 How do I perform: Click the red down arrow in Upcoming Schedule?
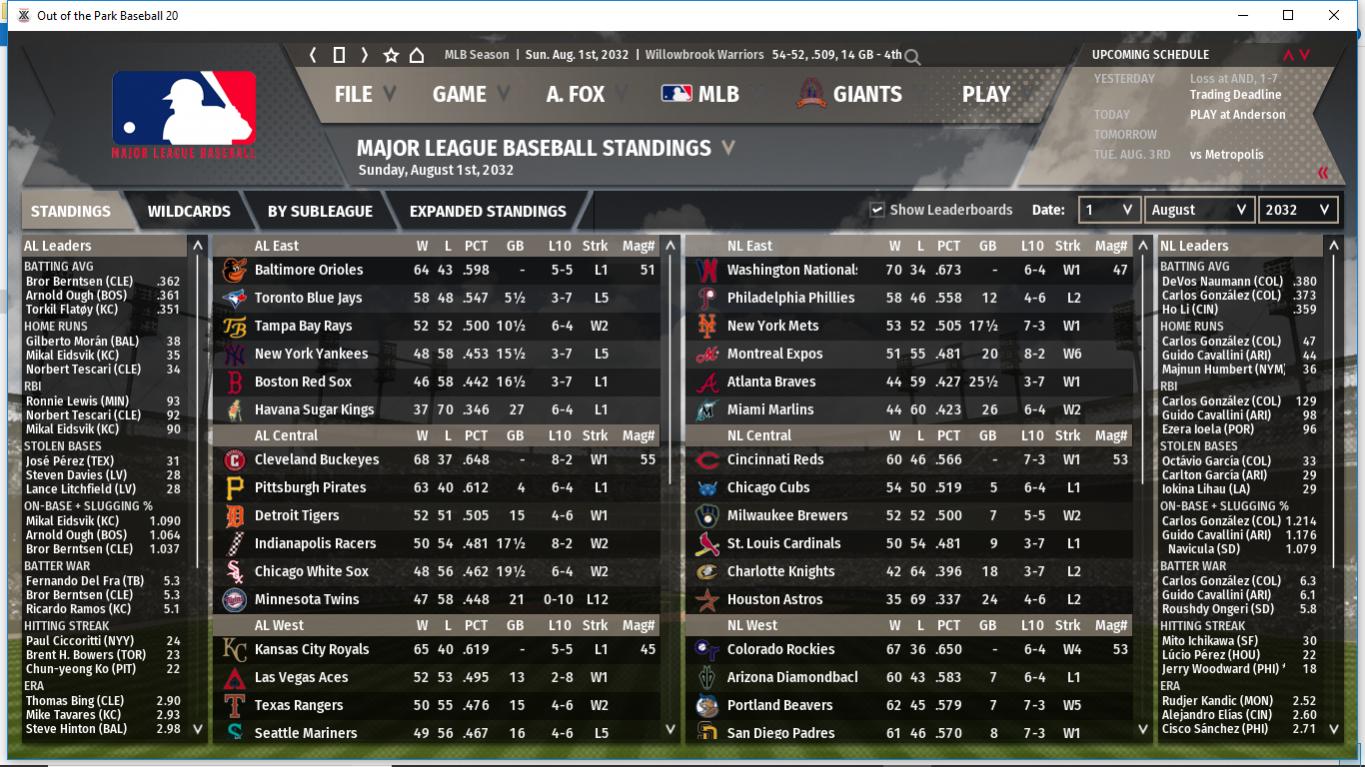pos(1304,55)
